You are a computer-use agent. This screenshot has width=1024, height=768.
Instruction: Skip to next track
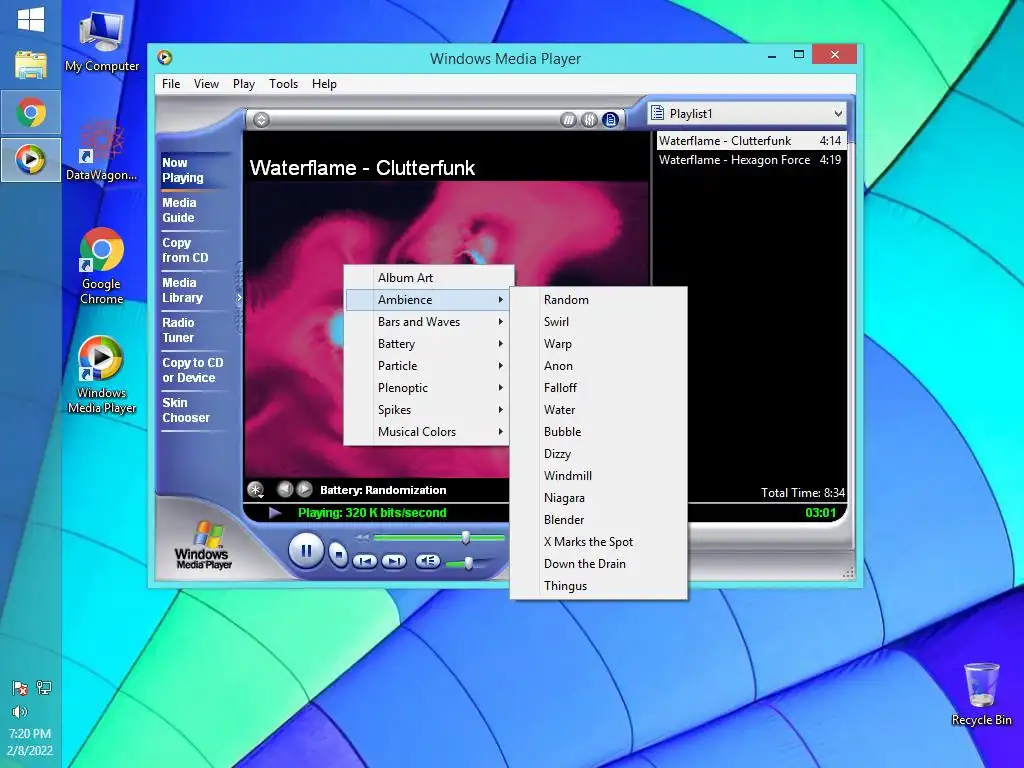click(x=394, y=561)
